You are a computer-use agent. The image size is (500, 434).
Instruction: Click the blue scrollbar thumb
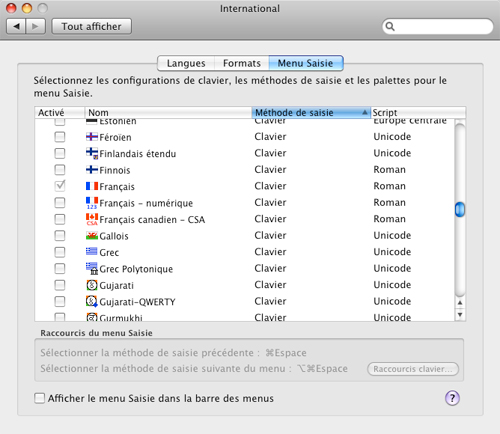coord(460,209)
